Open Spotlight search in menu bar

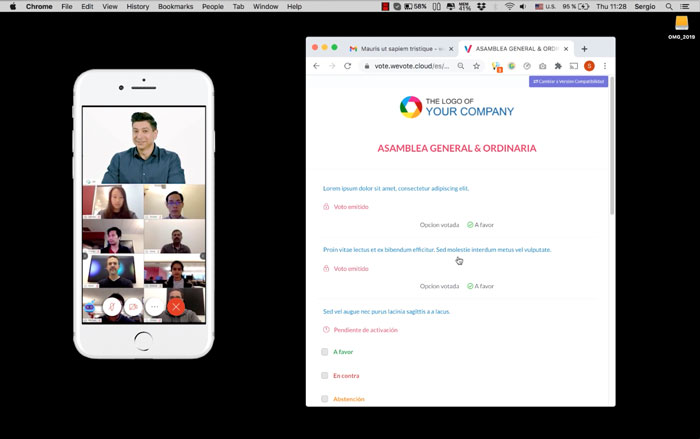pyautogui.click(x=669, y=6)
